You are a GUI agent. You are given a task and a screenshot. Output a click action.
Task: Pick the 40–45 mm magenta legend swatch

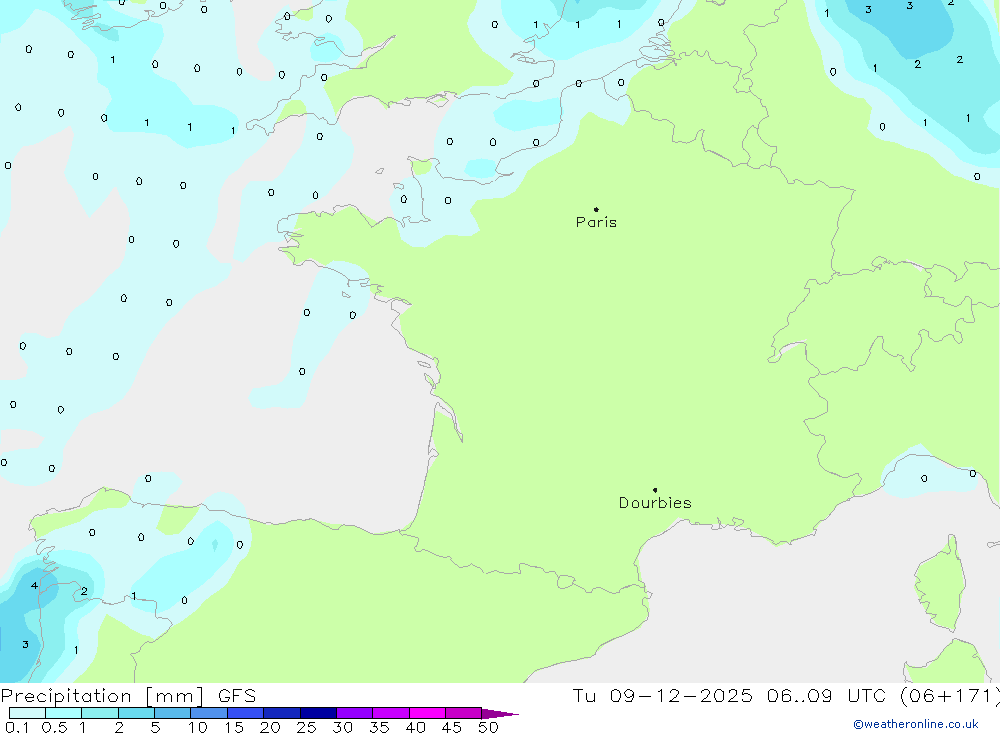click(427, 713)
